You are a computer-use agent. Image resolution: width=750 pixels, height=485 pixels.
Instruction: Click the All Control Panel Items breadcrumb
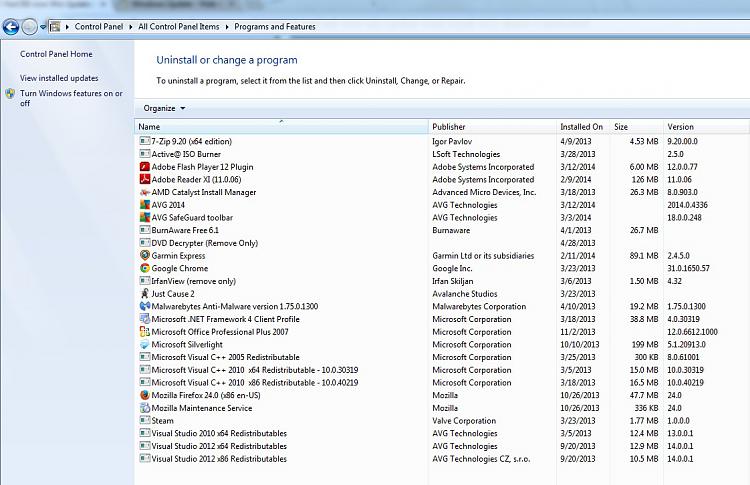click(x=178, y=27)
